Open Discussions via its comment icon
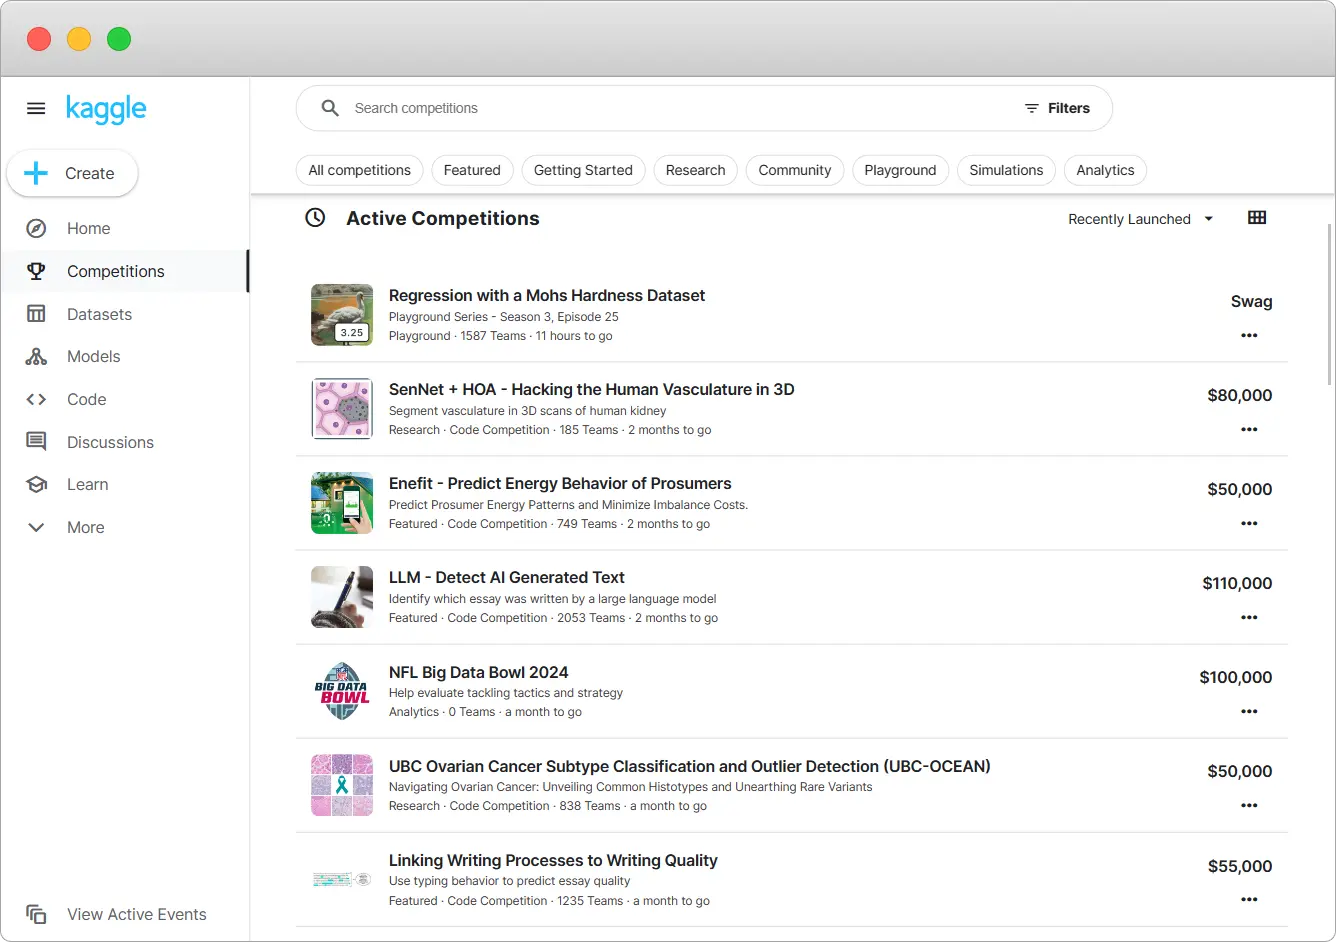Image resolution: width=1336 pixels, height=942 pixels. coord(36,442)
